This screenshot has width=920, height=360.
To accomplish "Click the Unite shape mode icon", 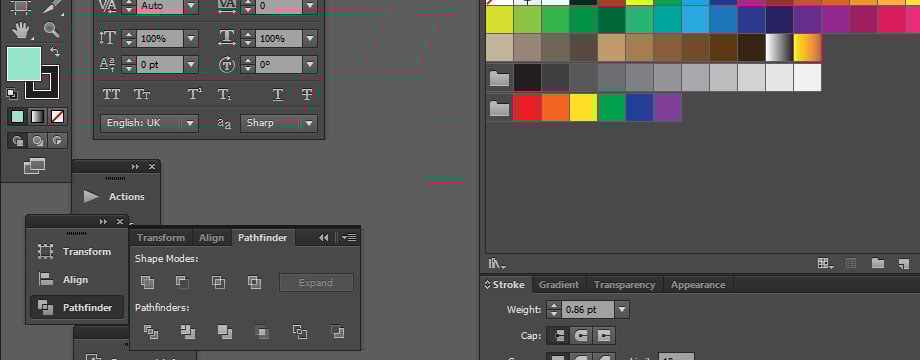I will (x=147, y=283).
